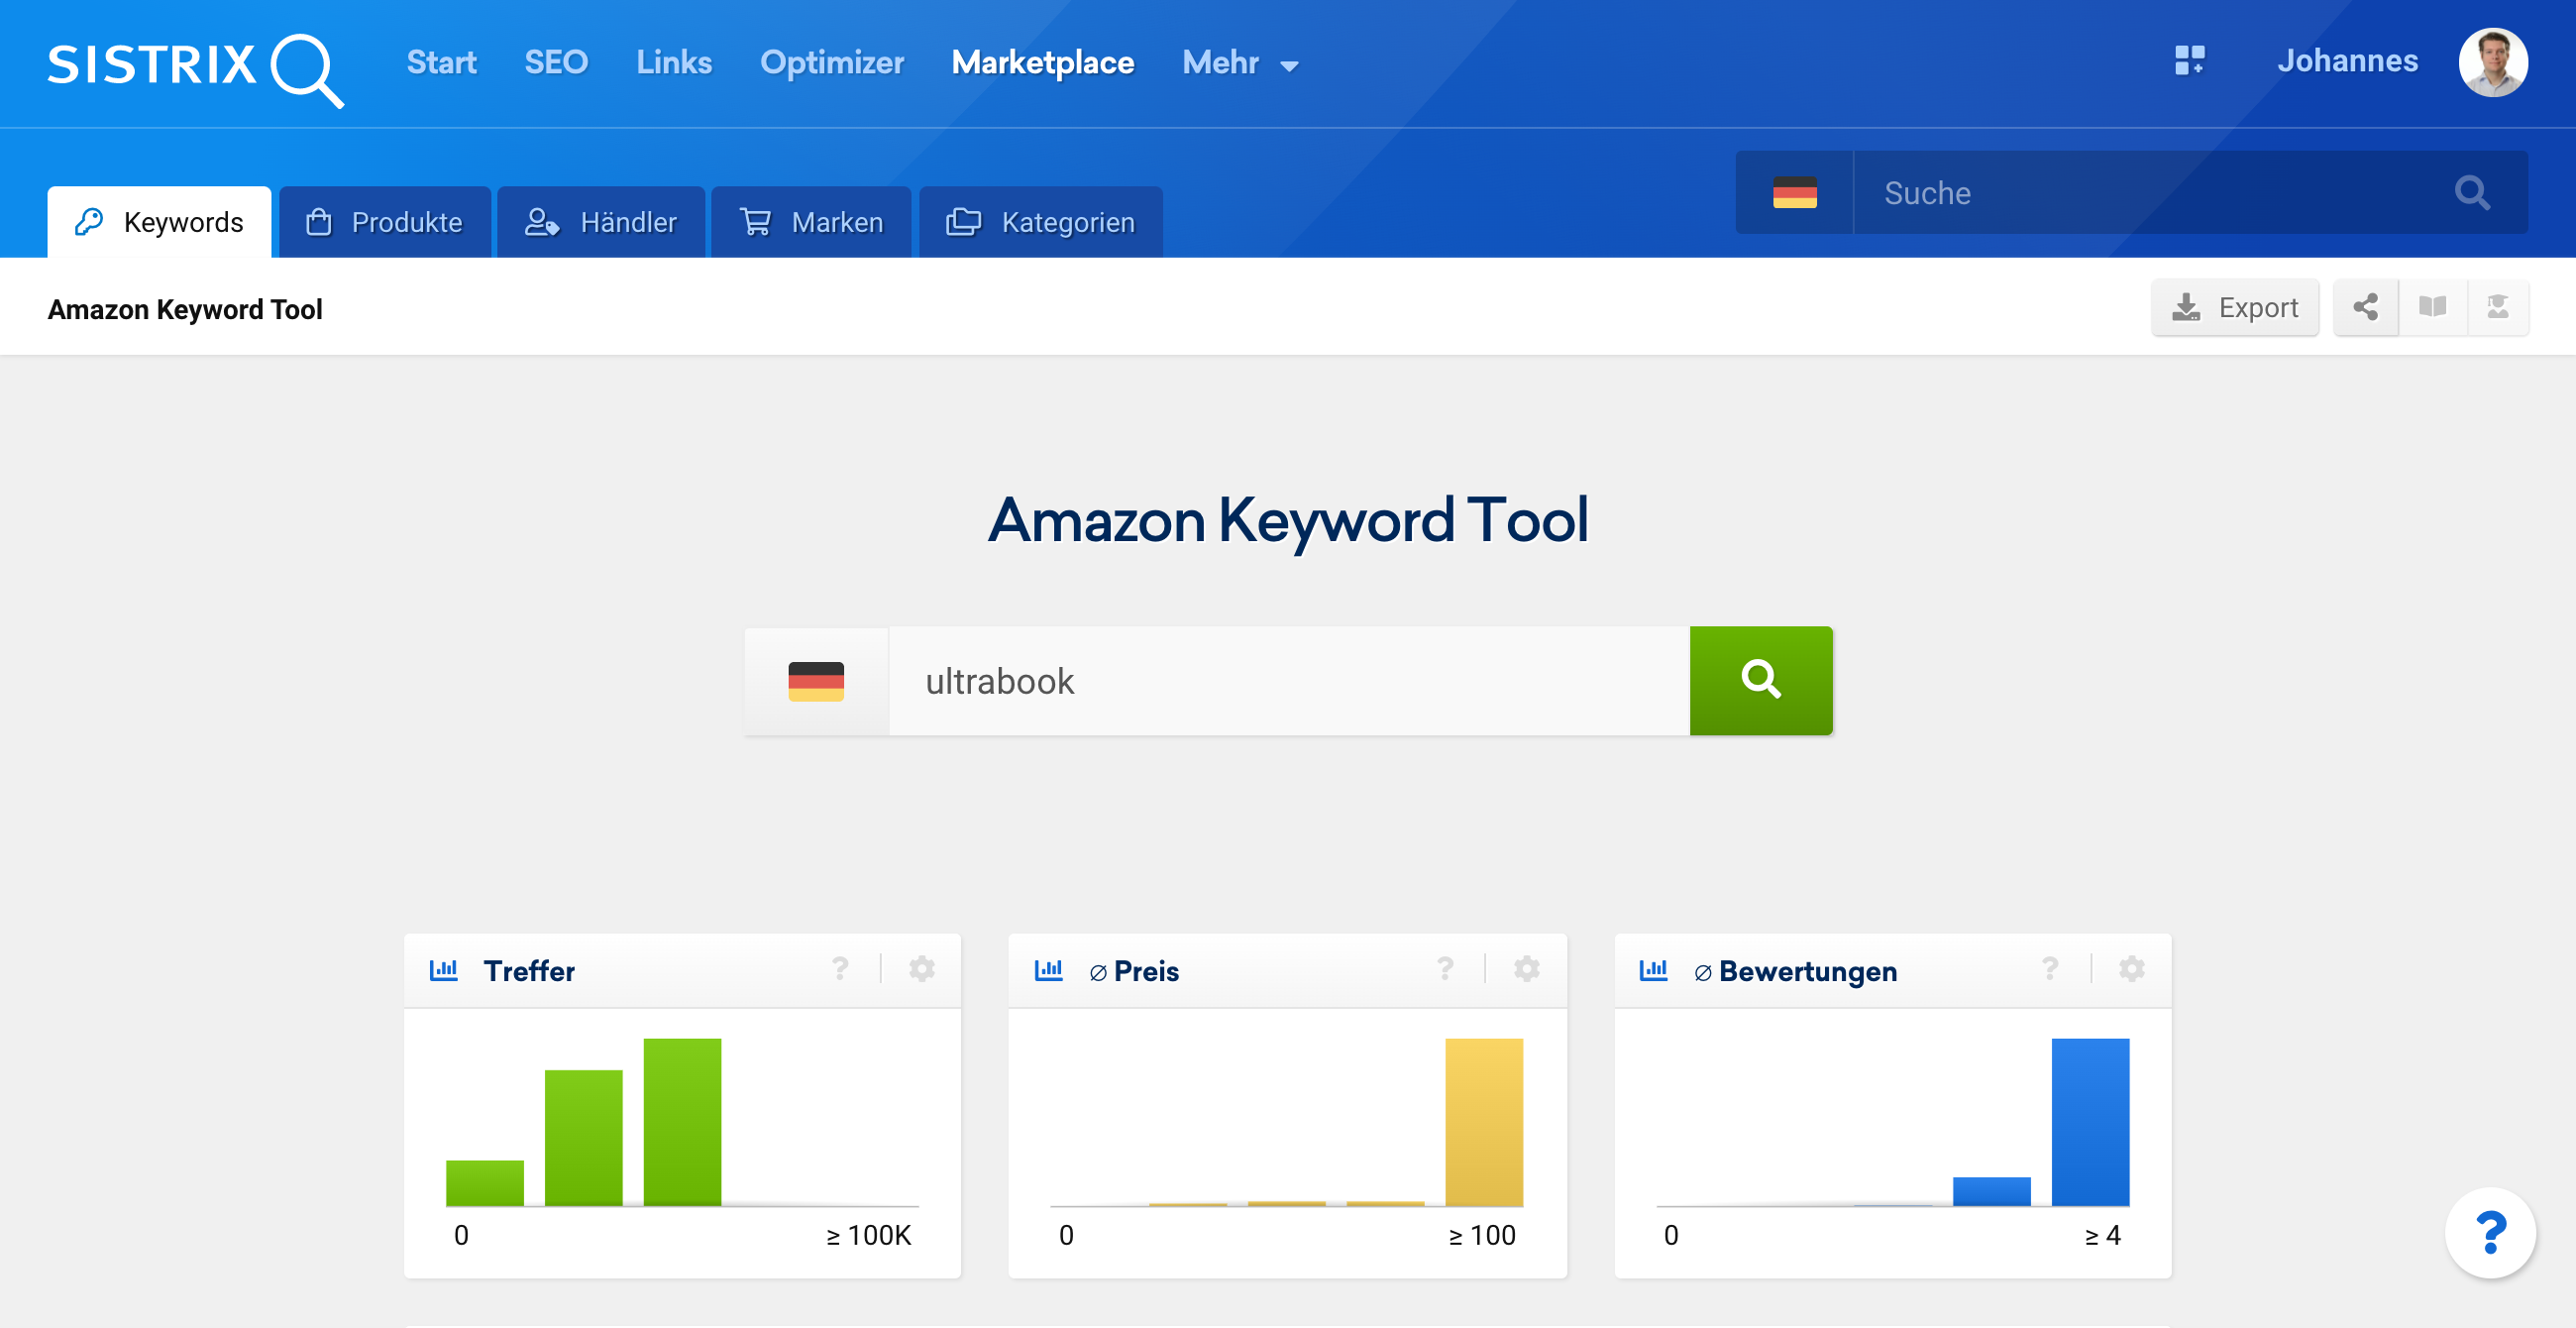
Task: Click the ultrabook keyword input field
Action: tap(1288, 681)
